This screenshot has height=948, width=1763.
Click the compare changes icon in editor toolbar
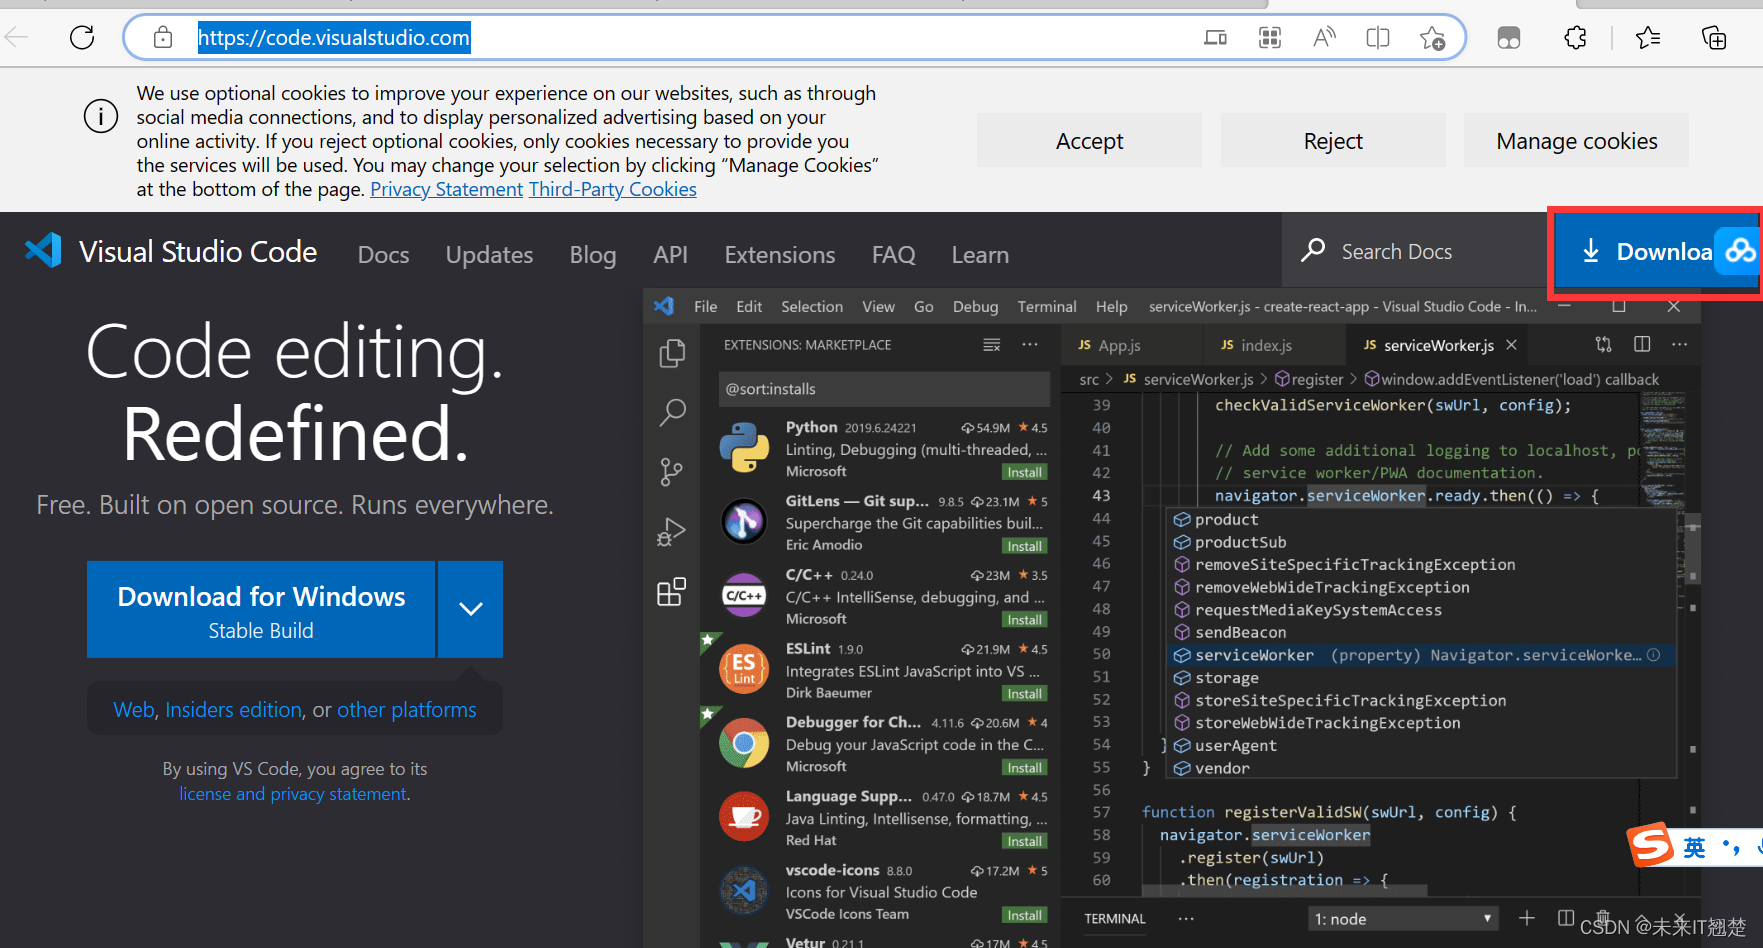(x=1603, y=344)
